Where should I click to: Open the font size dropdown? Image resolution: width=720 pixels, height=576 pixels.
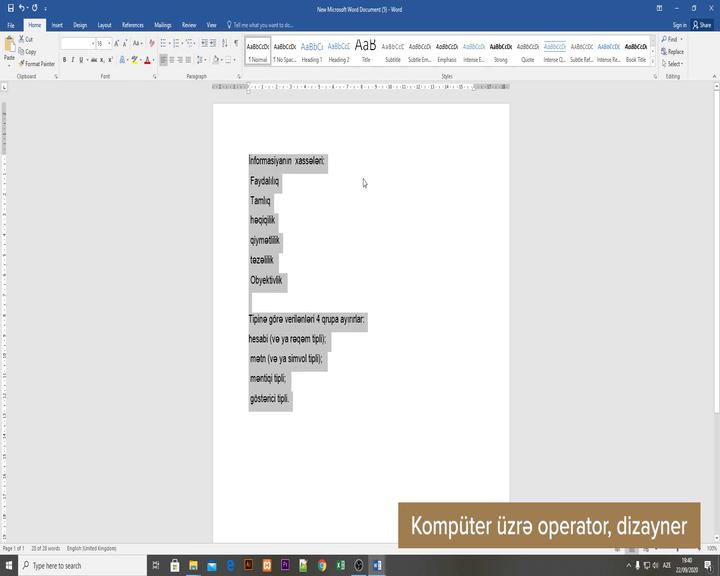coord(109,44)
